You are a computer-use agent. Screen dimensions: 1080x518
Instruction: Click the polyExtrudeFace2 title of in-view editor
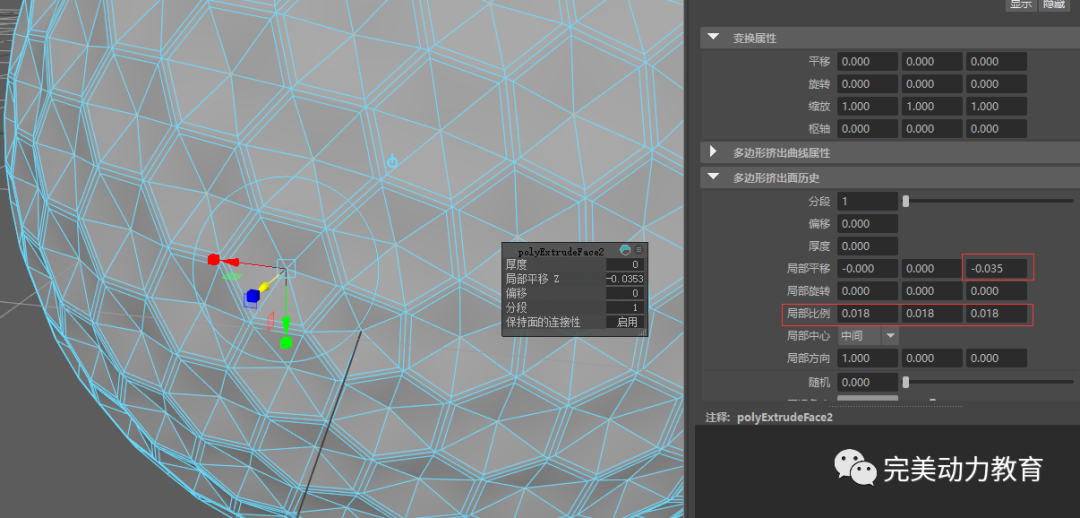click(x=561, y=251)
